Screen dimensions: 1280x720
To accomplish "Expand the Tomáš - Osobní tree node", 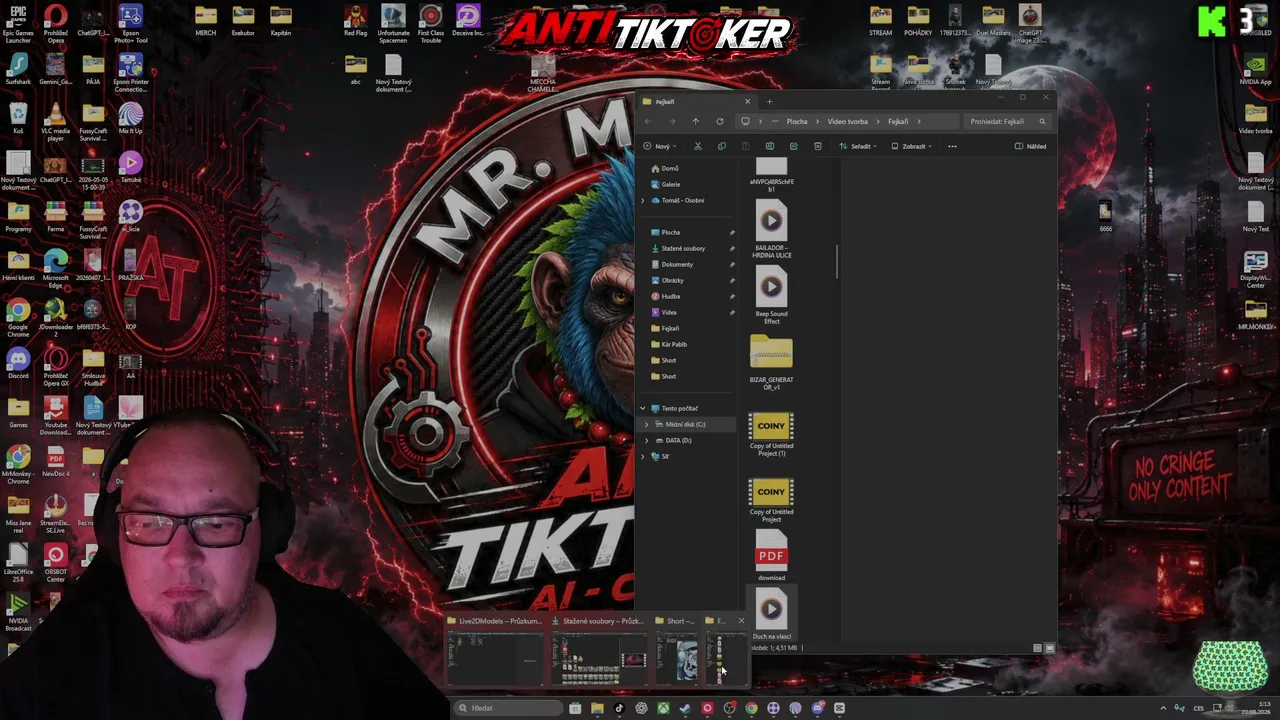I will [643, 200].
